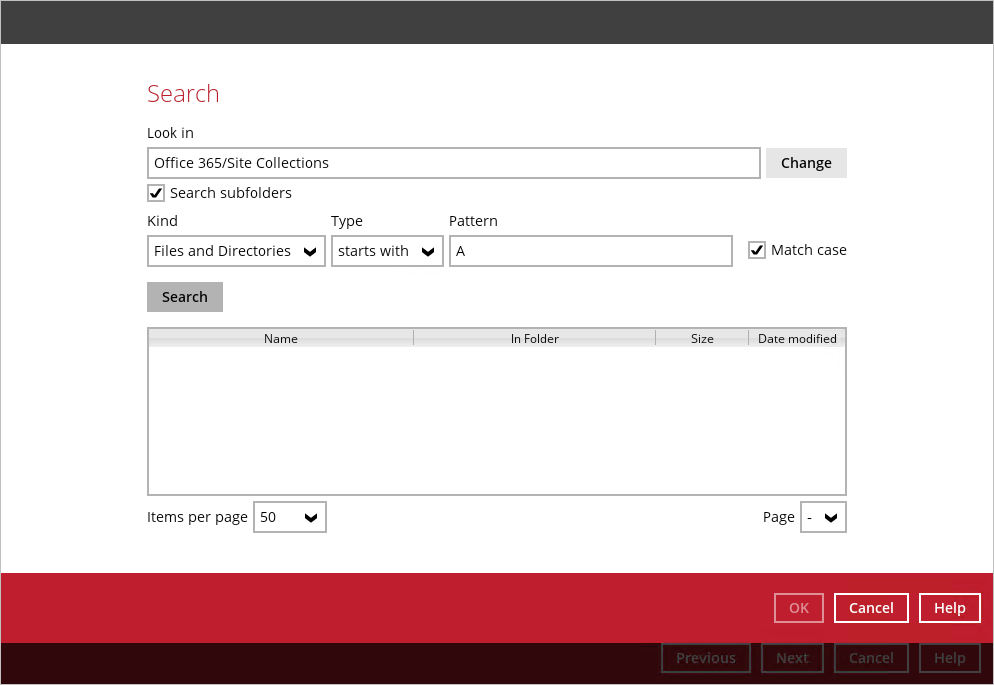The width and height of the screenshot is (994, 685).
Task: Click the dimmed Next button
Action: pyautogui.click(x=792, y=658)
